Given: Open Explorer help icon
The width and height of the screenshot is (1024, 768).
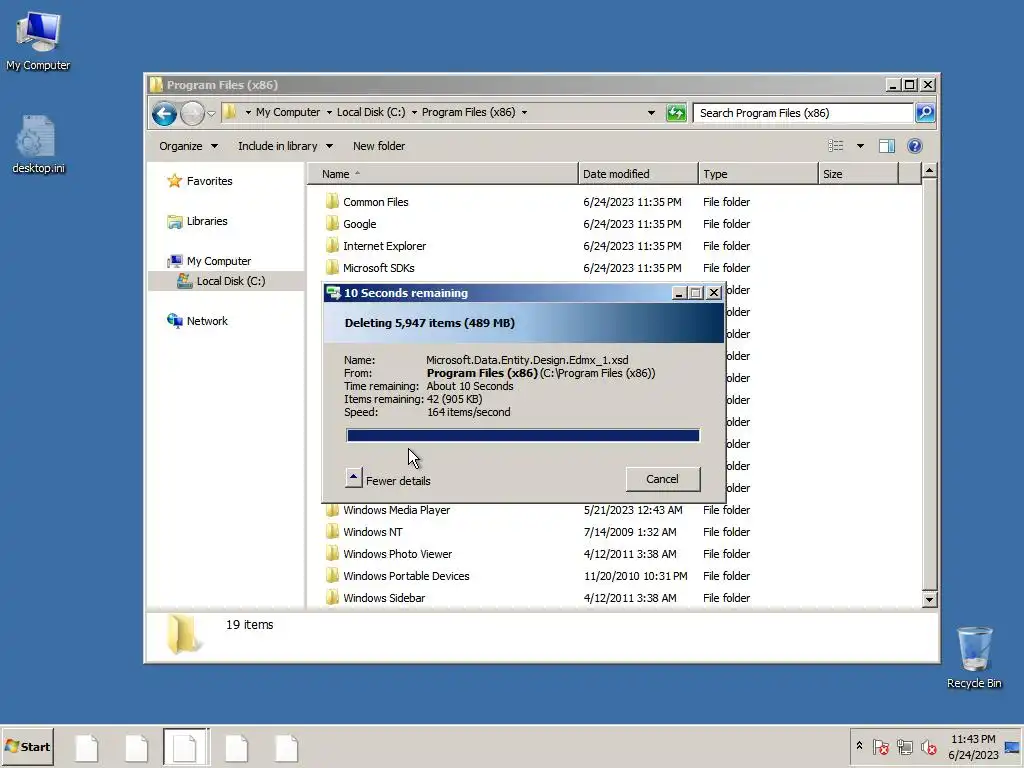Looking at the screenshot, I should coord(914,146).
